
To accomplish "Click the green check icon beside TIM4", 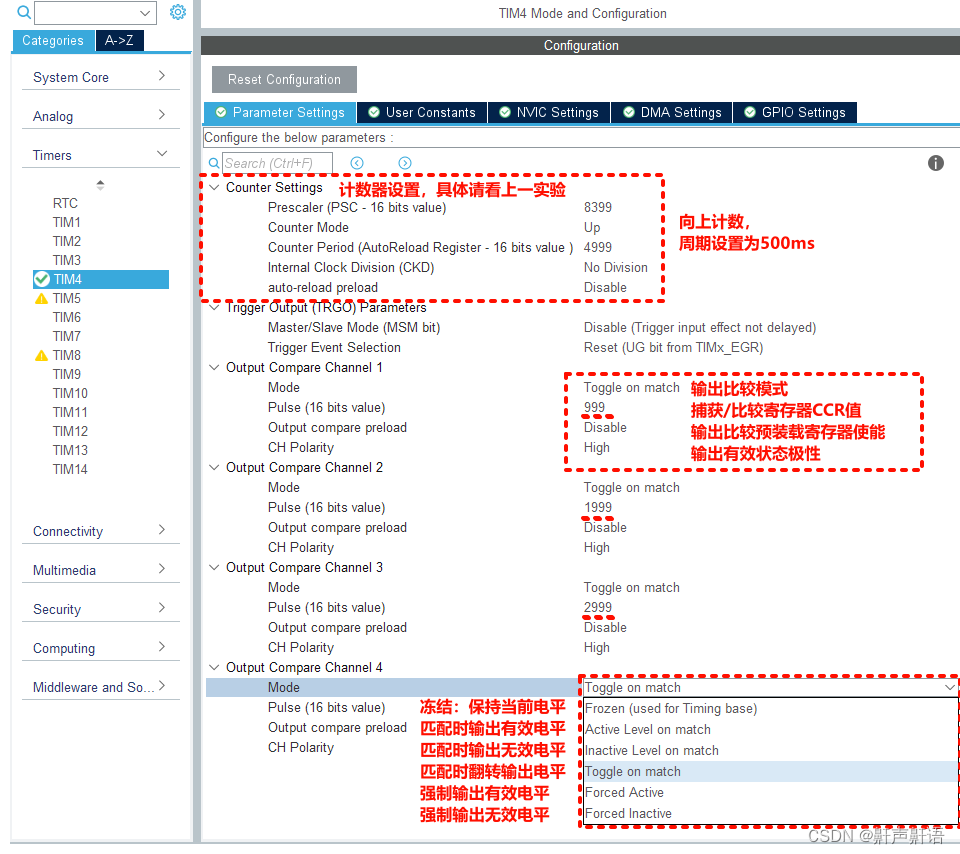I will [42, 279].
